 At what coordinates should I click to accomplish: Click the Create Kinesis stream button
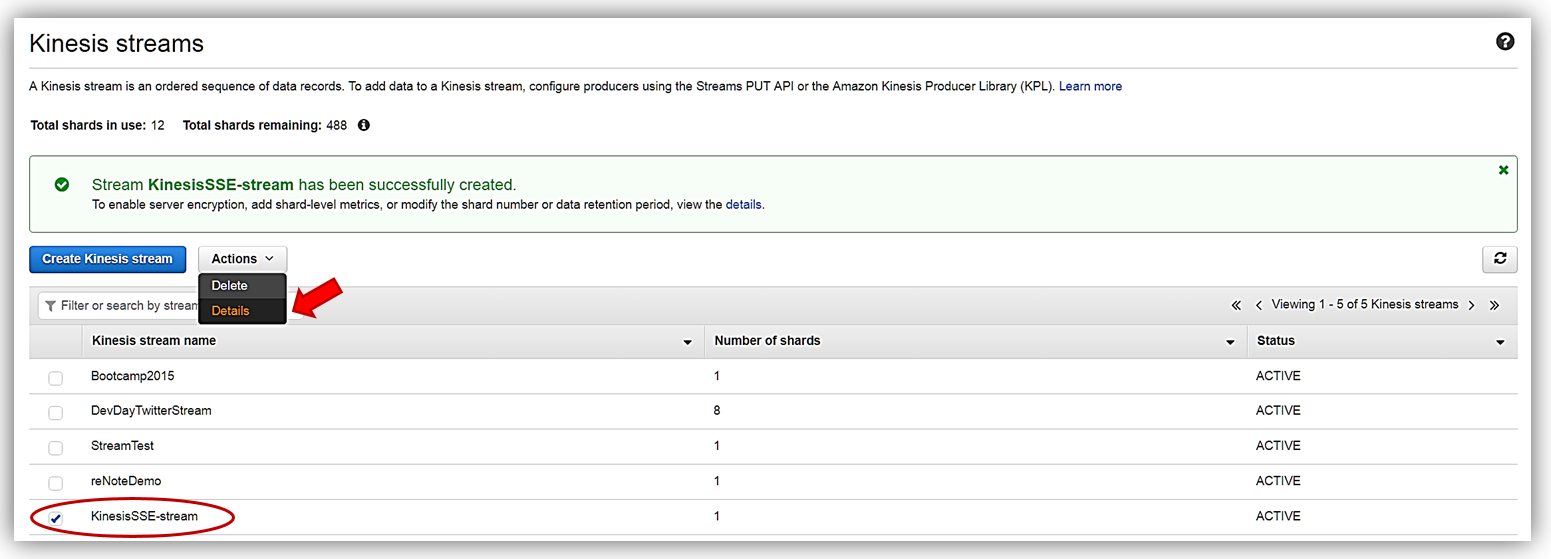click(x=107, y=259)
